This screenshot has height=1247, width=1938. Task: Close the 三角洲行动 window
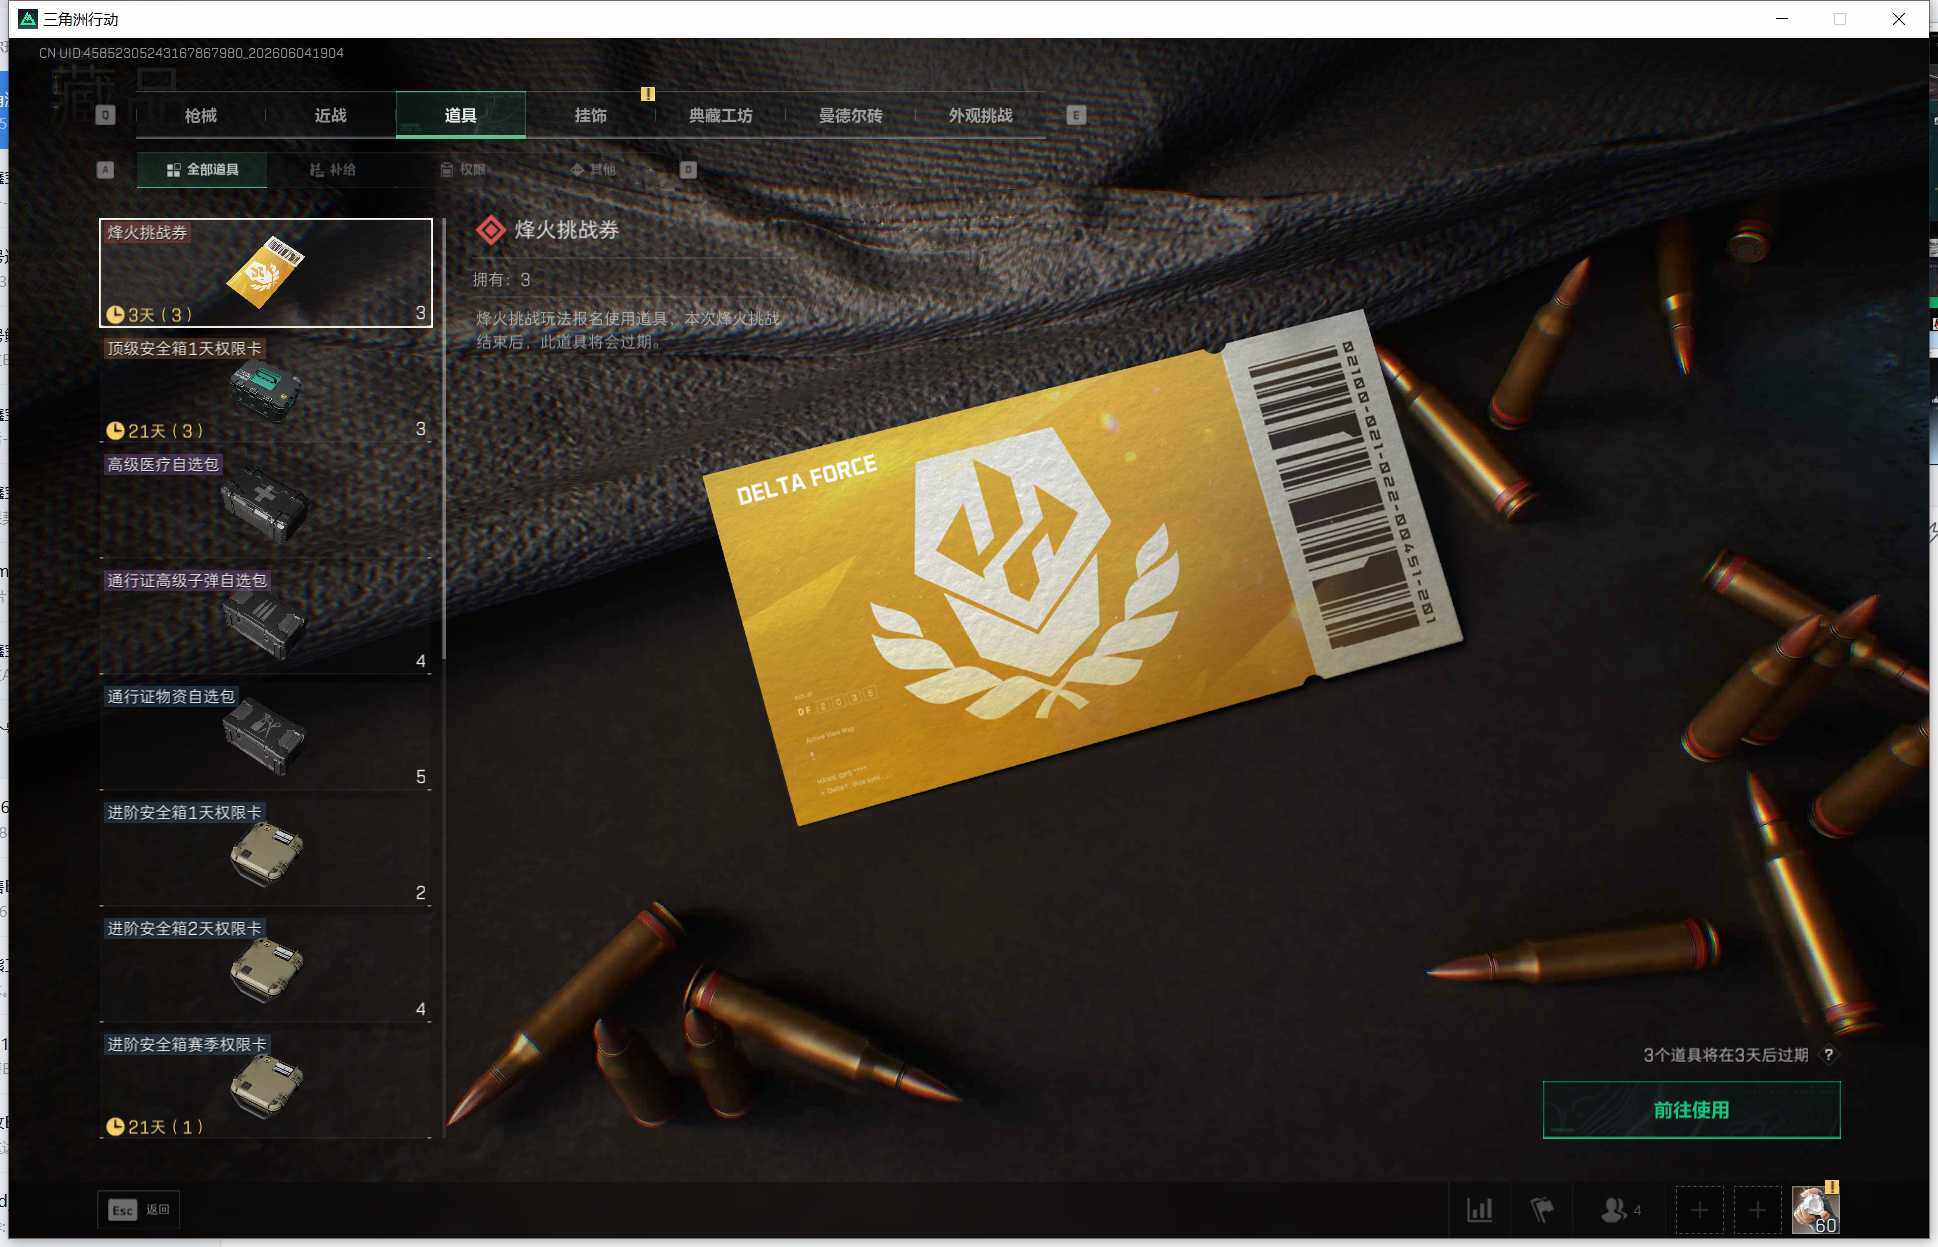click(1898, 19)
